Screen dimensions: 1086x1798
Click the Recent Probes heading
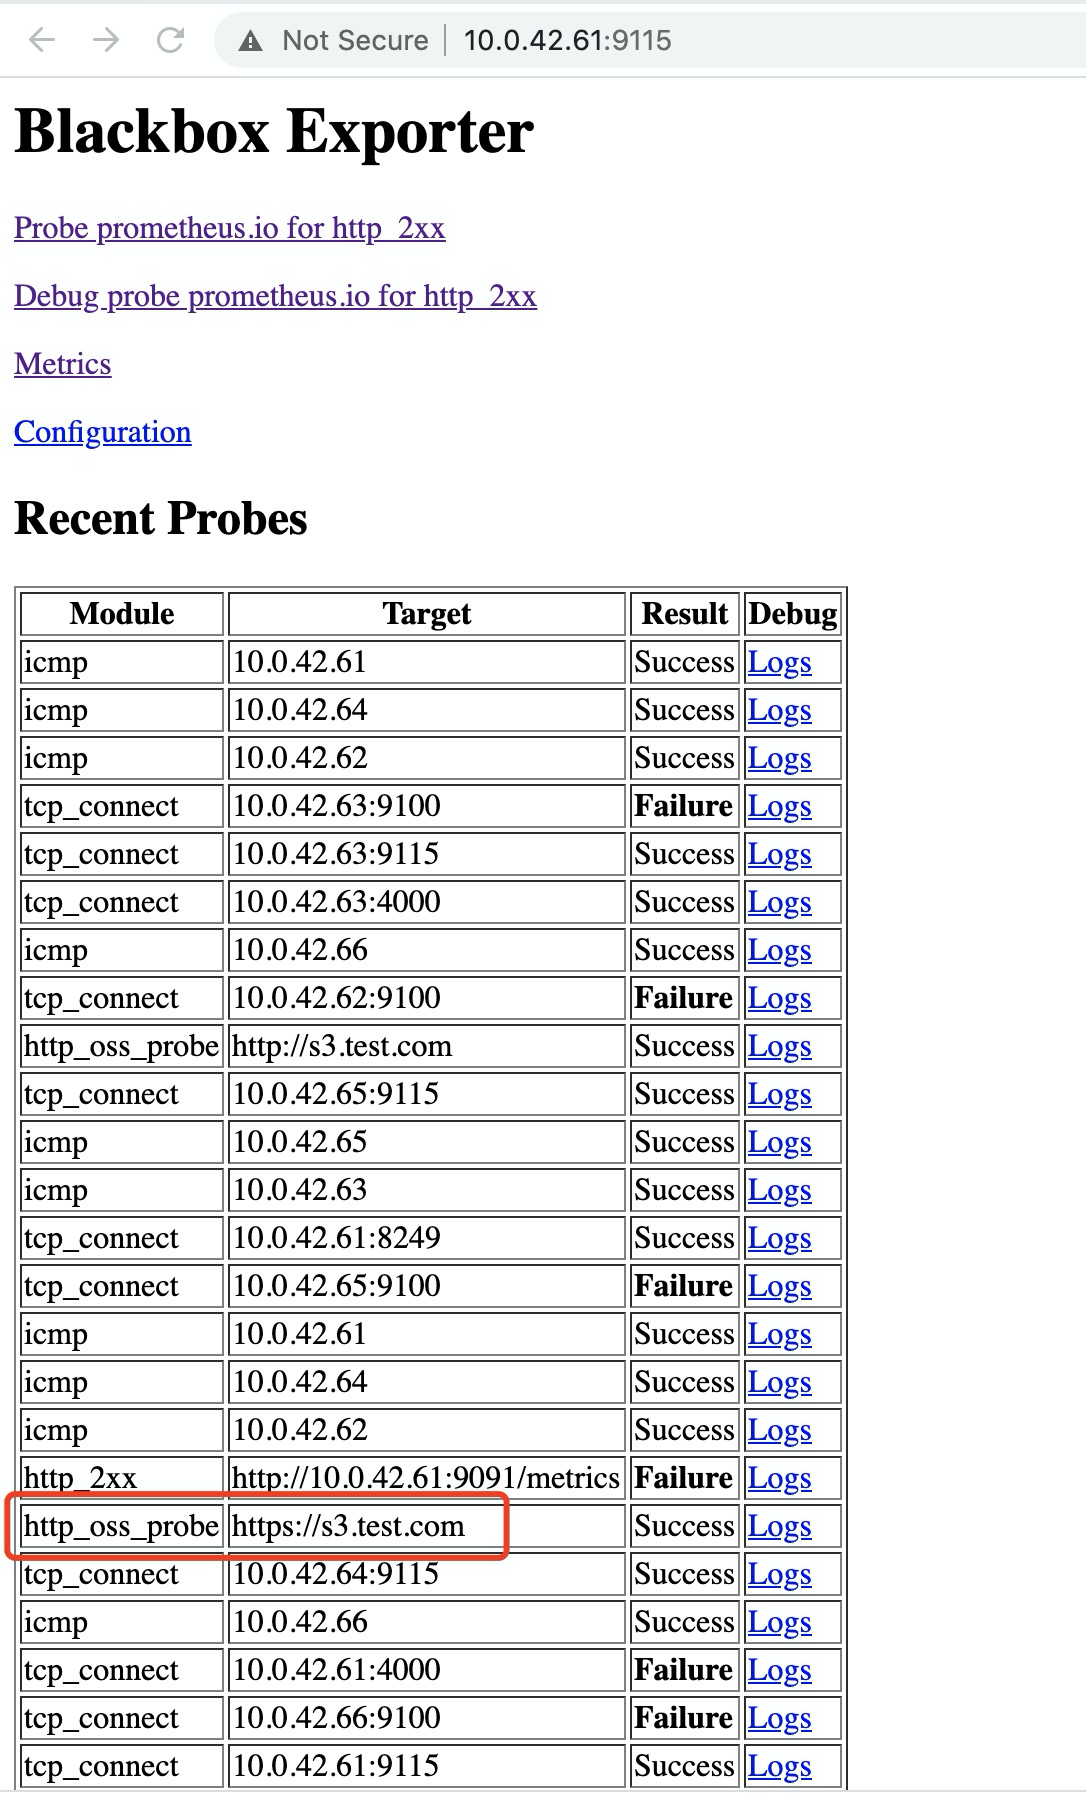tap(161, 518)
